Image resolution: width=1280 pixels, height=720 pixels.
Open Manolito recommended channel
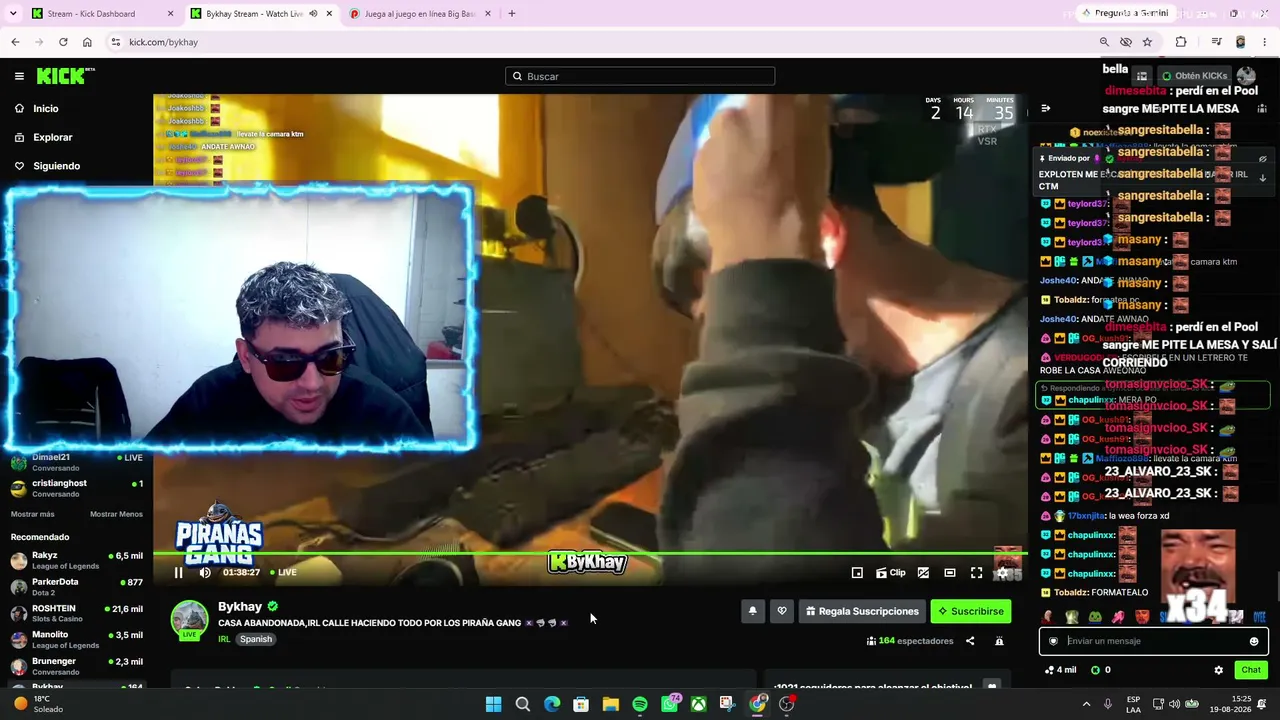pos(77,640)
